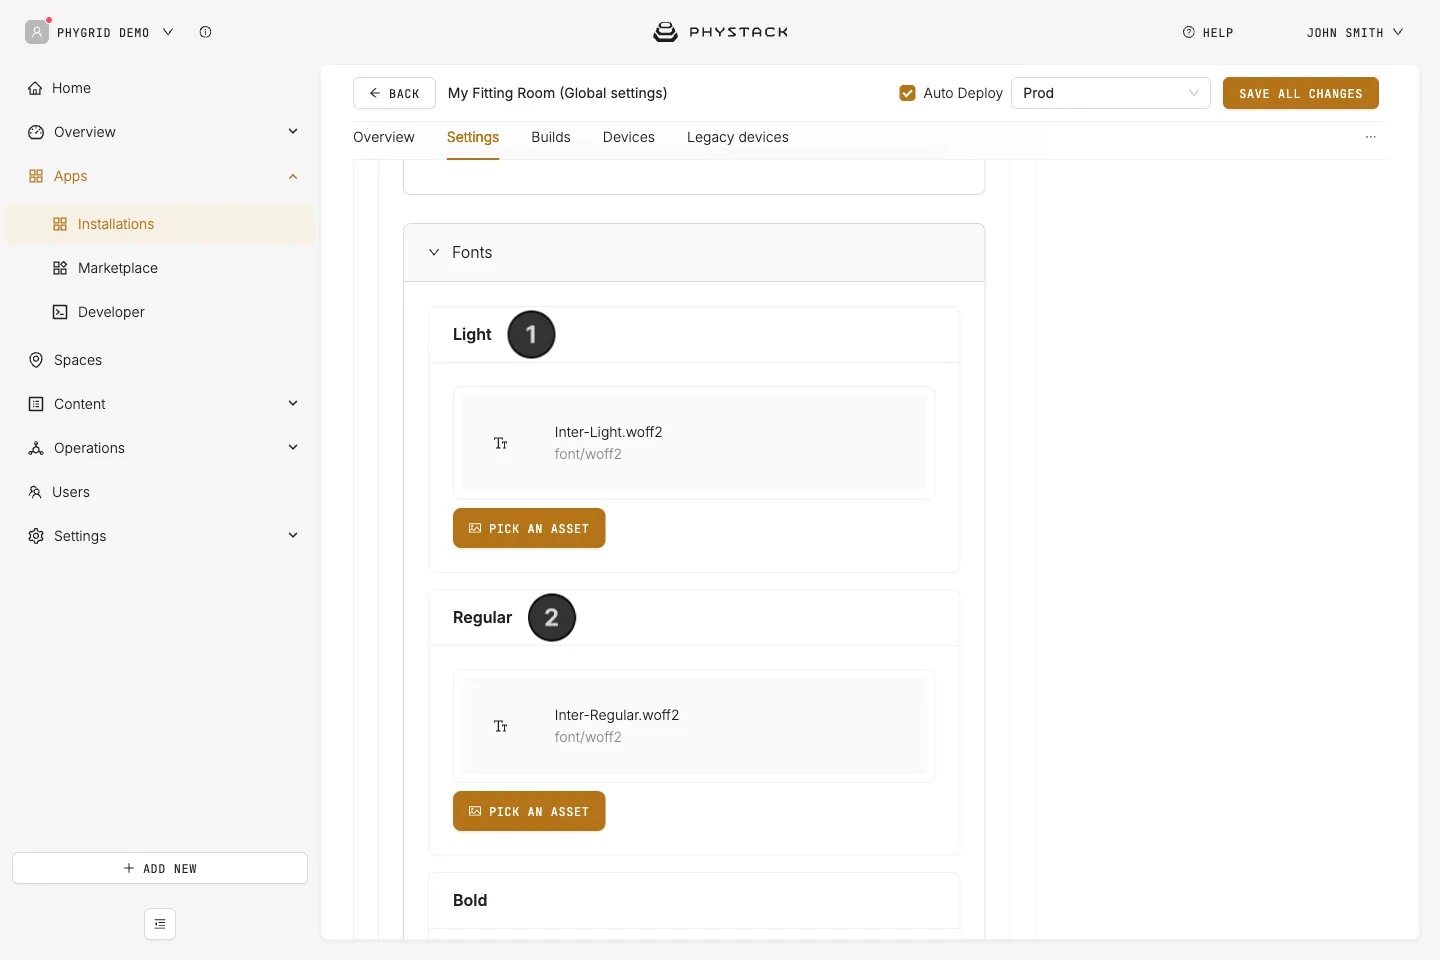
Task: Select the Inter-Regular.woff2 asset file name
Action: click(x=617, y=715)
